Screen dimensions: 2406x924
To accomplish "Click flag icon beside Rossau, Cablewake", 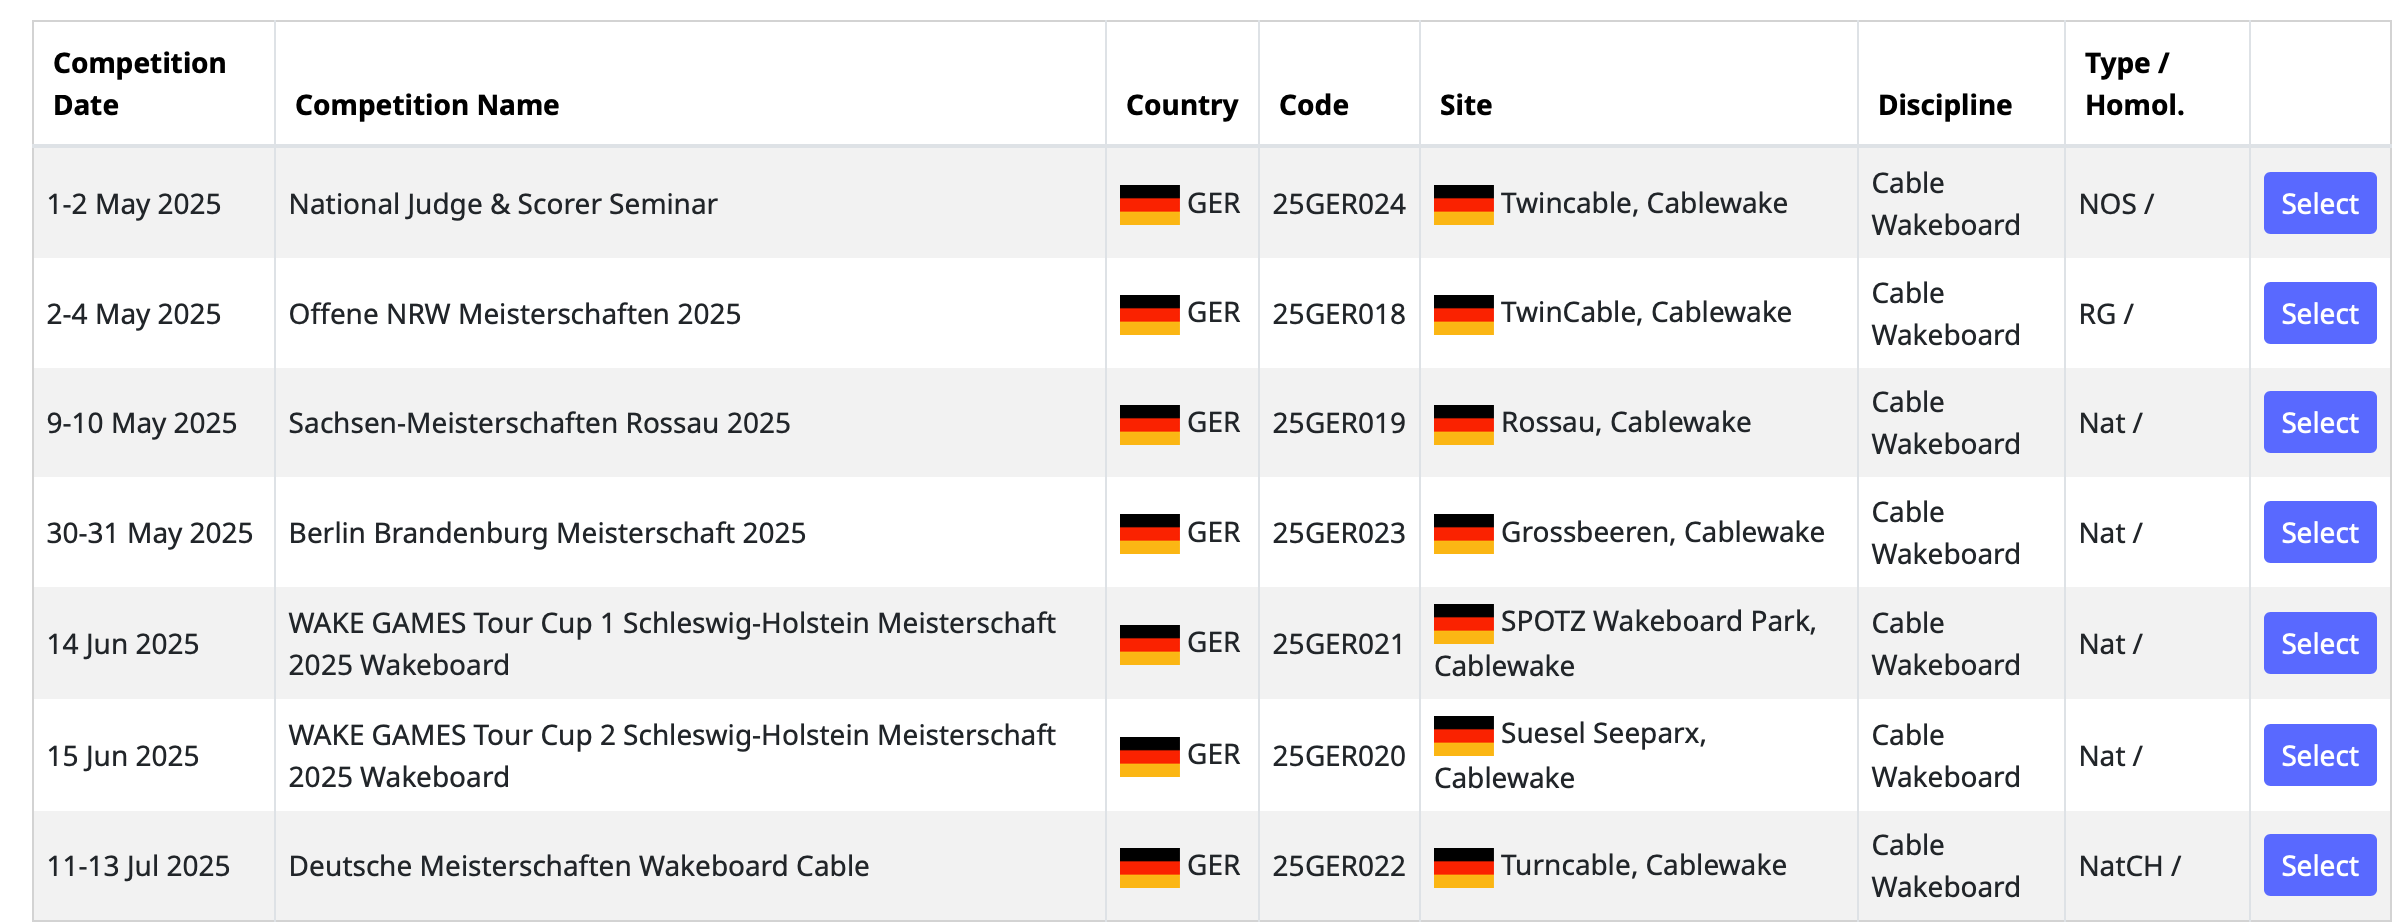I will point(1463,424).
